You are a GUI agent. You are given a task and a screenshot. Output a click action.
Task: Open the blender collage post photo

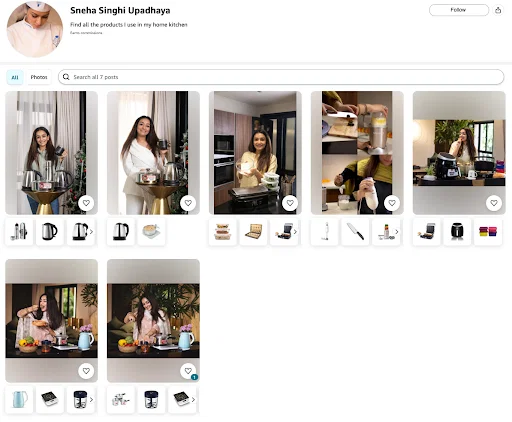pyautogui.click(x=357, y=153)
